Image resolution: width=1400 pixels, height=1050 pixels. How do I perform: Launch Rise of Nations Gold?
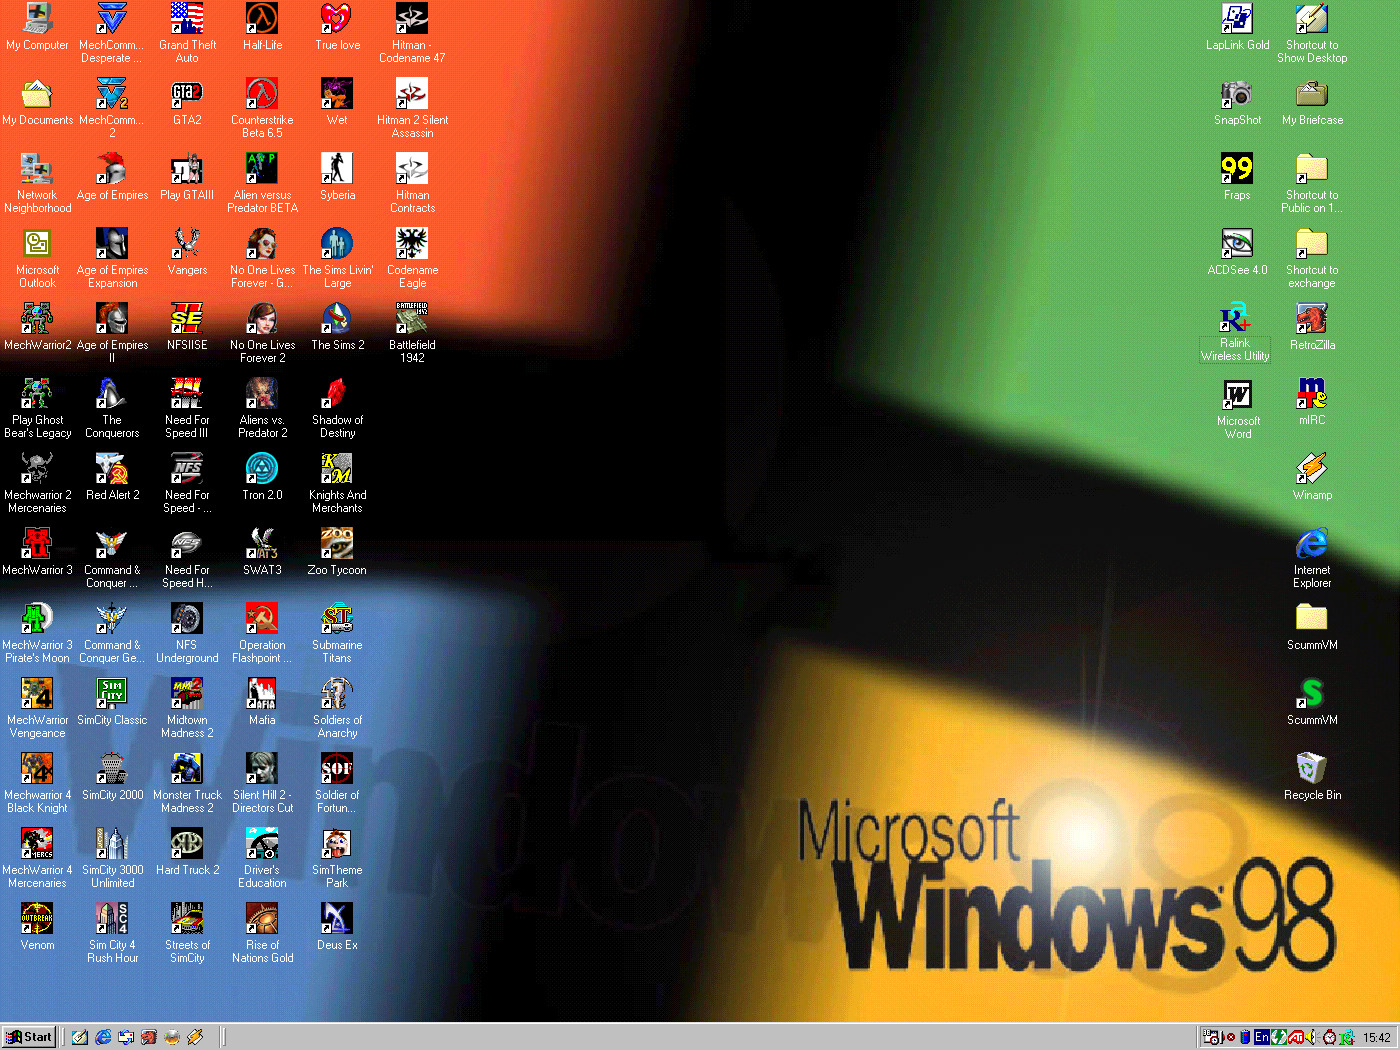[x=262, y=933]
